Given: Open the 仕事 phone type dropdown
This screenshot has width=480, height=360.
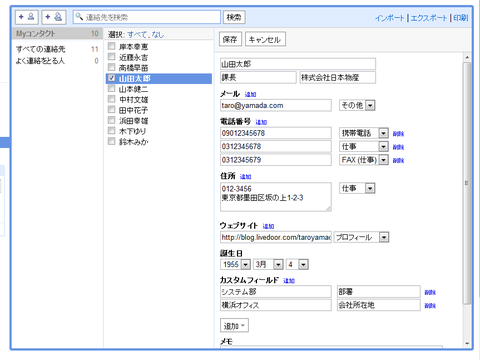Looking at the screenshot, I should coord(364,146).
